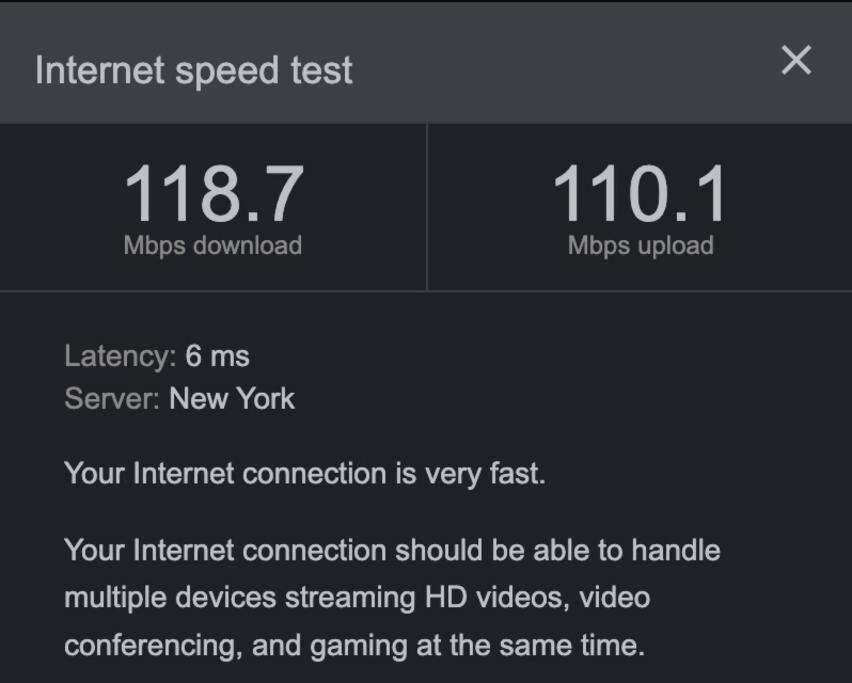852x683 pixels.
Task: Click the word "conferencing" in the description
Action: (x=152, y=645)
